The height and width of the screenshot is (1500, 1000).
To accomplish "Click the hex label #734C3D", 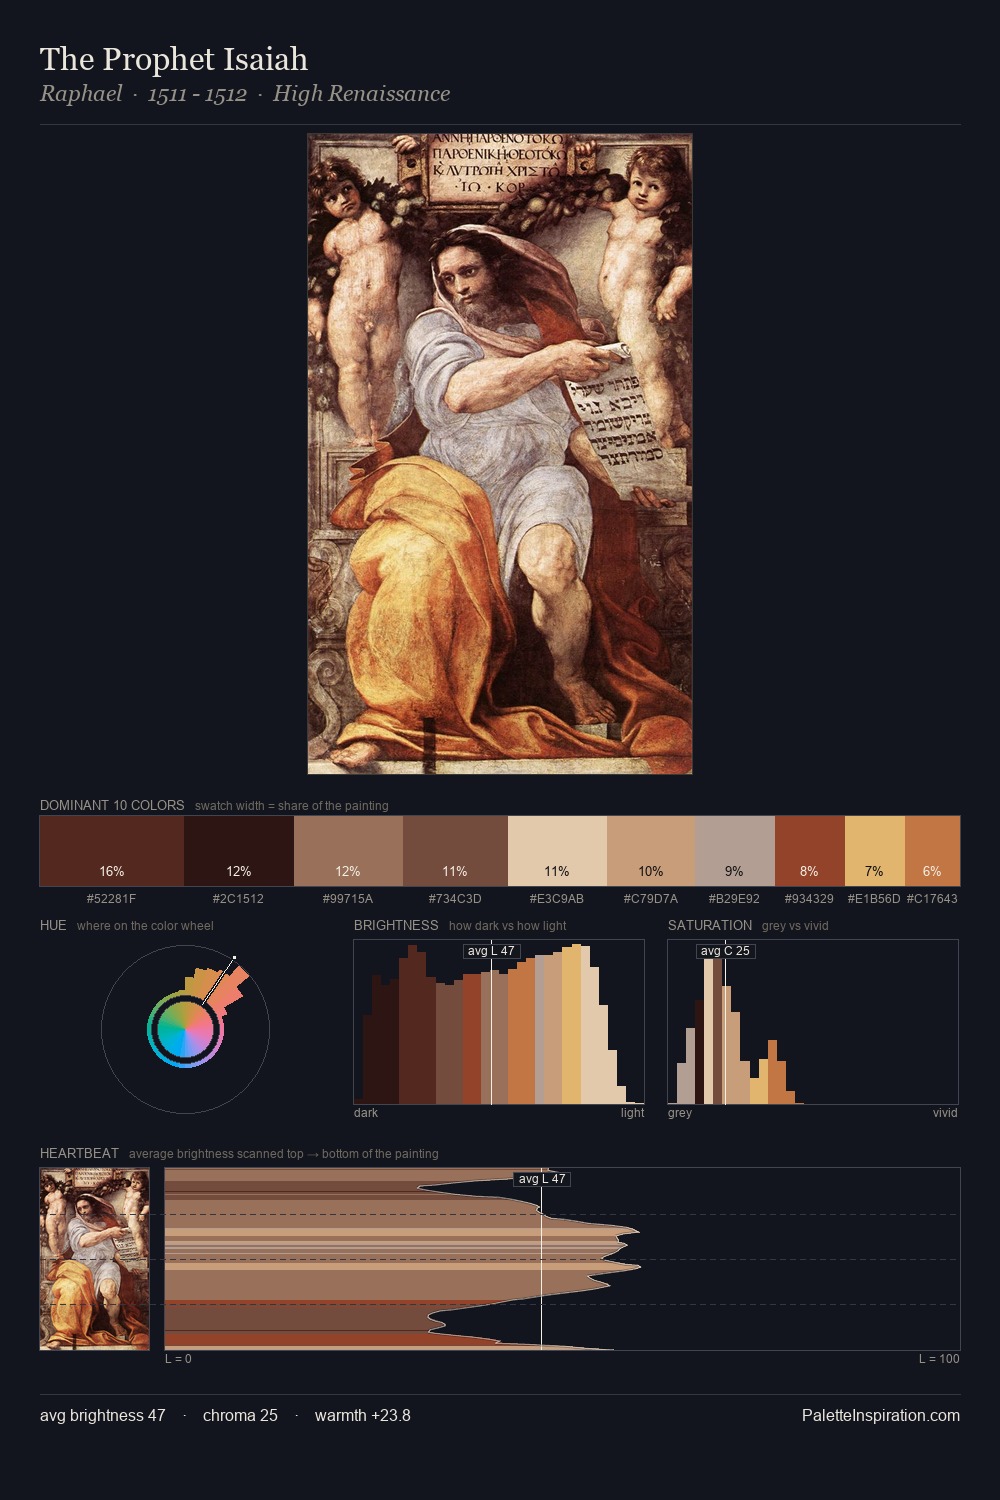I will tap(455, 899).
